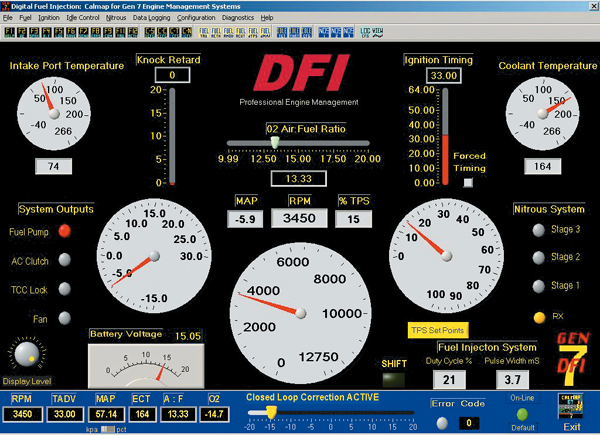The width and height of the screenshot is (600, 435).
Task: Click the F2 toolbar icon
Action: (22, 32)
